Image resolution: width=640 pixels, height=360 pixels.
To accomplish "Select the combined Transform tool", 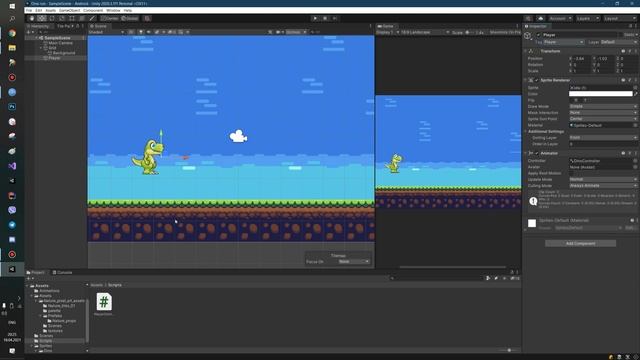I will pos(82,18).
